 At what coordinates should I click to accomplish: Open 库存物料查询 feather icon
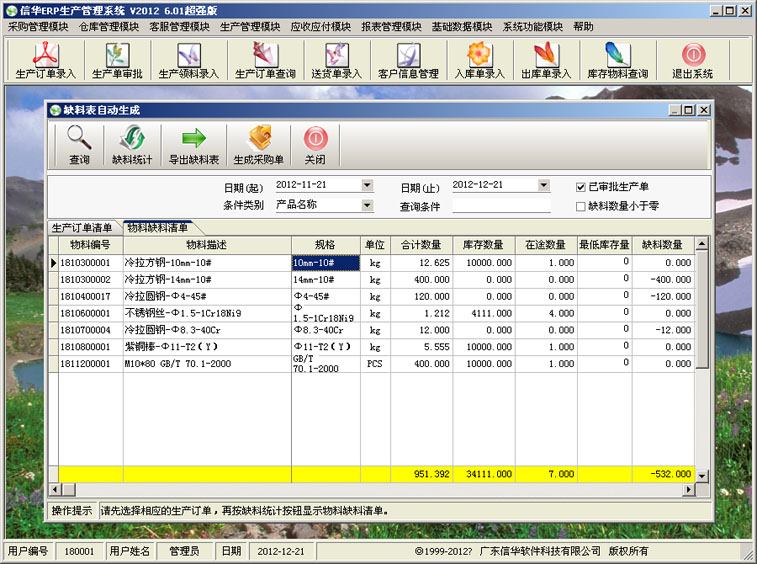coord(618,60)
